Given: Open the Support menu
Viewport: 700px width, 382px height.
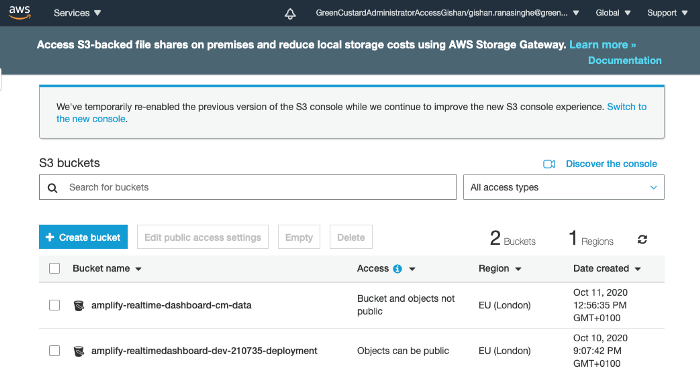Looking at the screenshot, I should coord(667,13).
